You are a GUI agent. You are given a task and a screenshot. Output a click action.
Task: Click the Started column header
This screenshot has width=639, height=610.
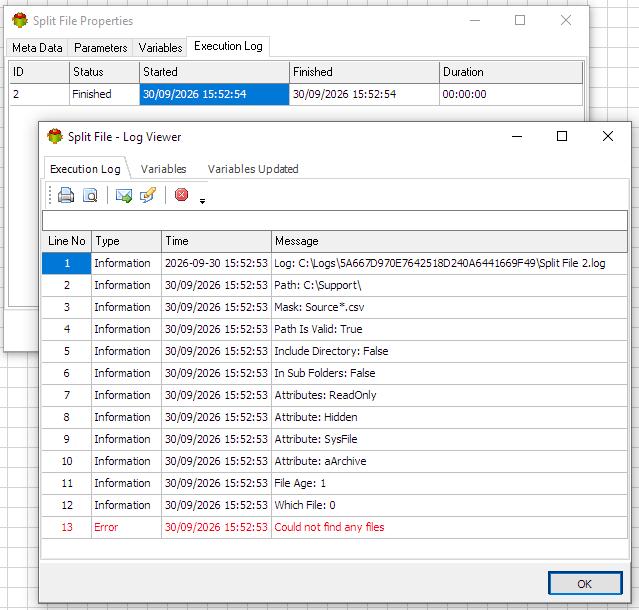click(x=214, y=72)
